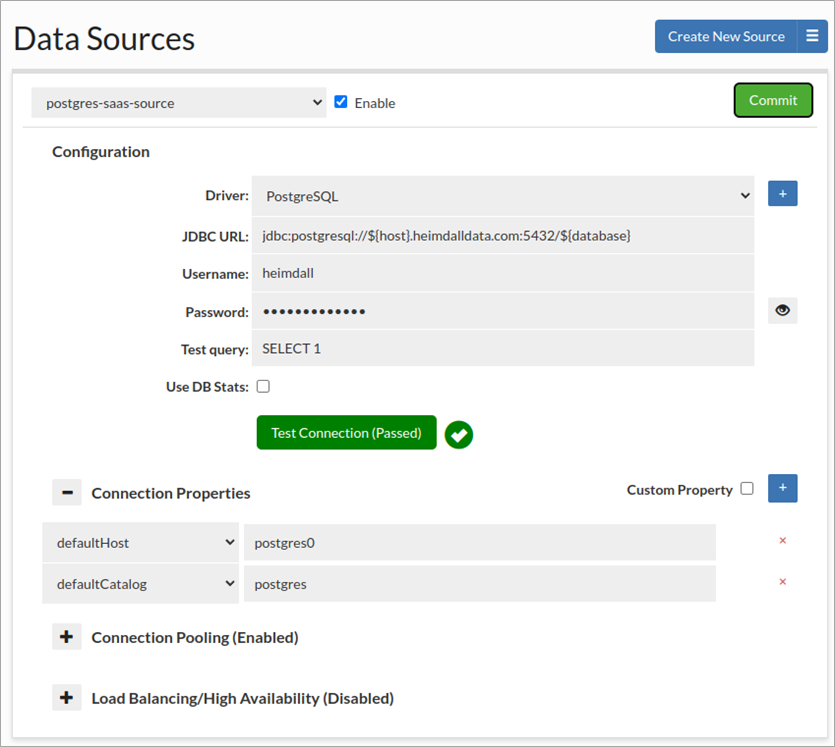Viewport: 835px width, 747px height.
Task: Uncheck the Enable checkbox
Action: coord(341,101)
